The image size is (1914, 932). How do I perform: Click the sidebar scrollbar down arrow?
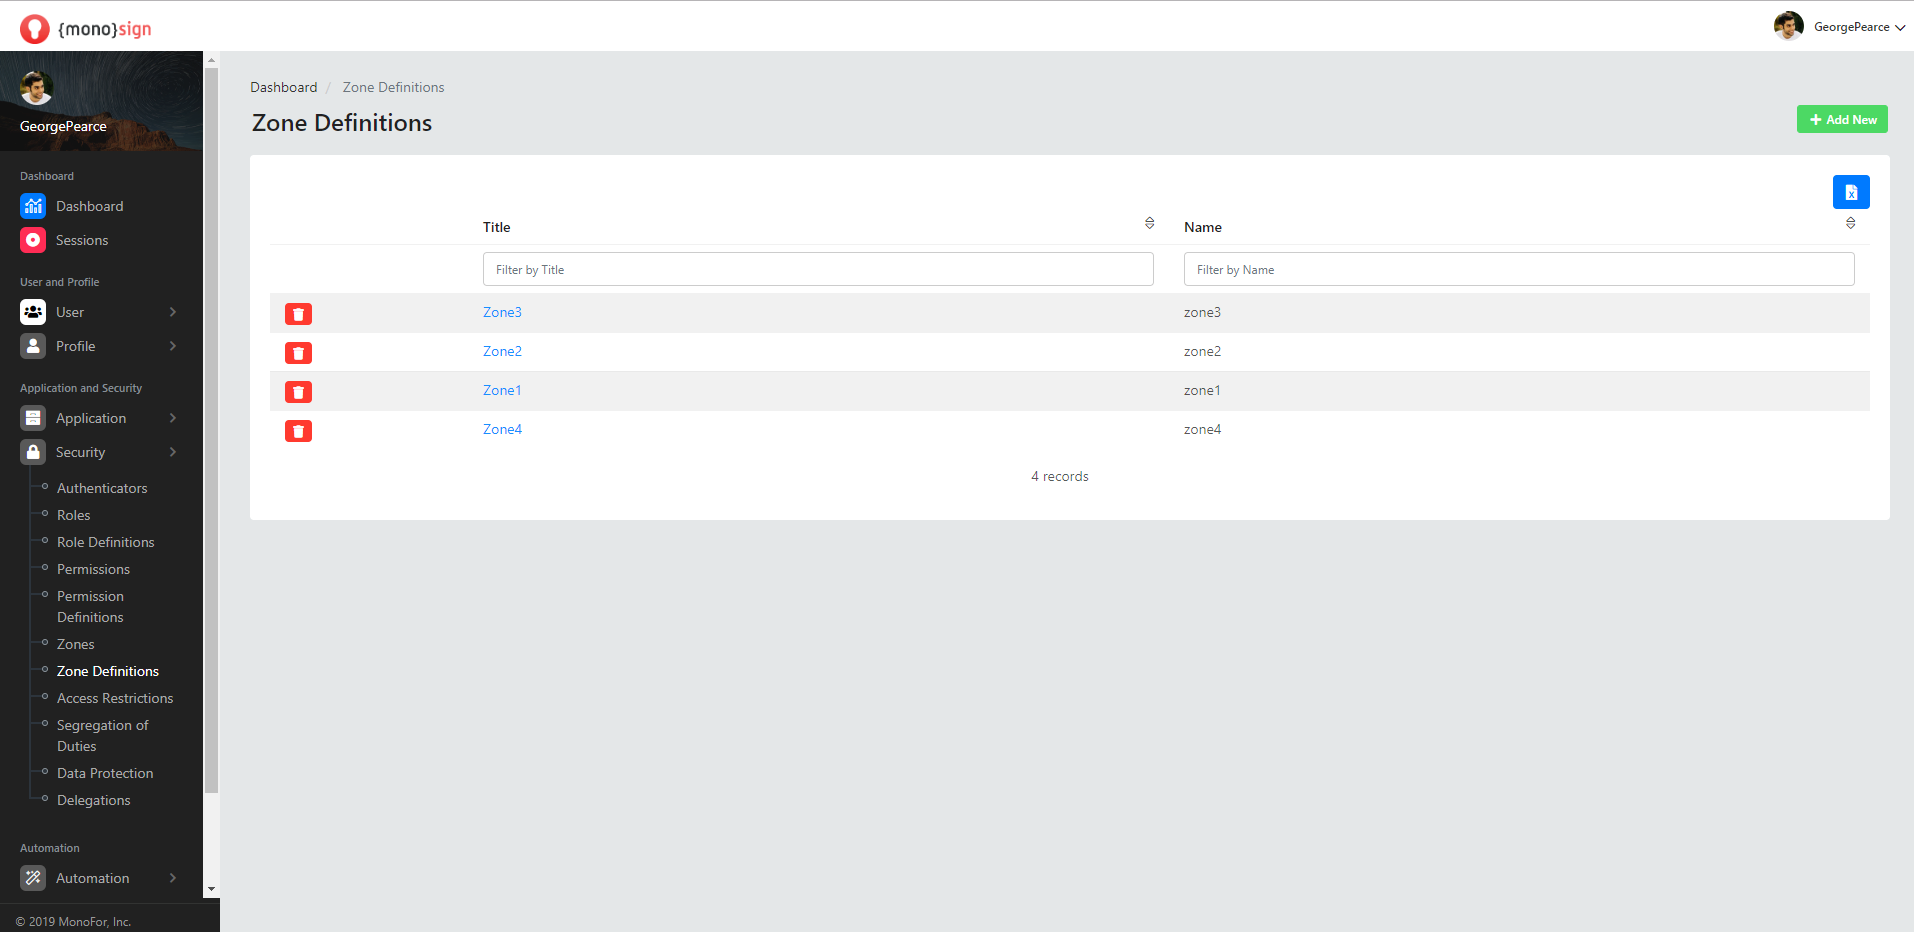pos(210,889)
